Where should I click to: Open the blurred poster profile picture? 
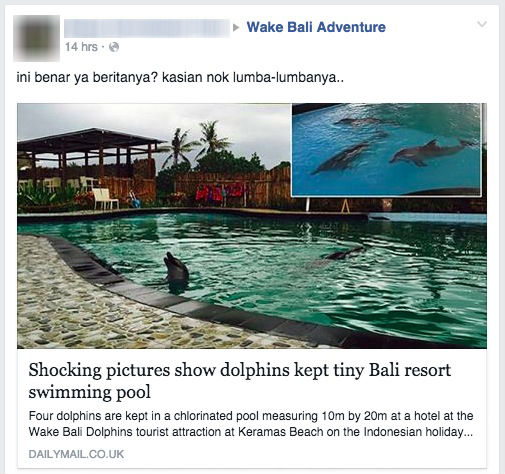coord(36,38)
